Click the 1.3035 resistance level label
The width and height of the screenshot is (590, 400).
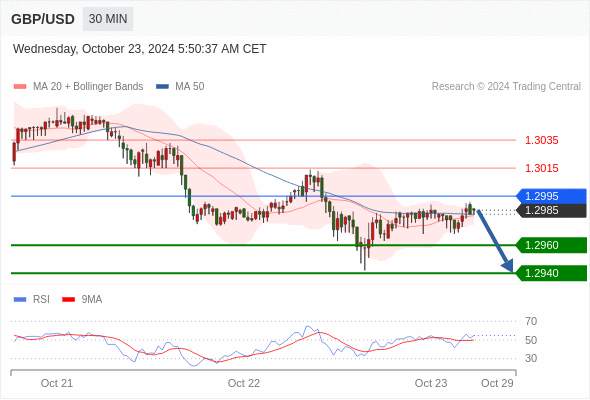pyautogui.click(x=541, y=140)
